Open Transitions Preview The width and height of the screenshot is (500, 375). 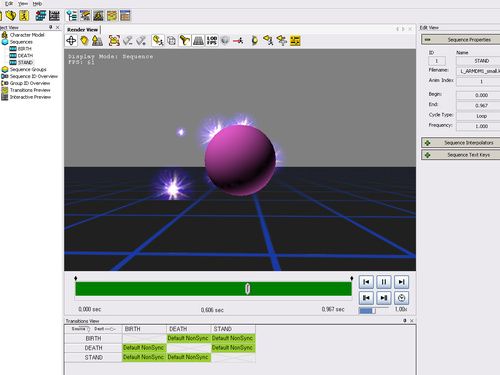30,90
